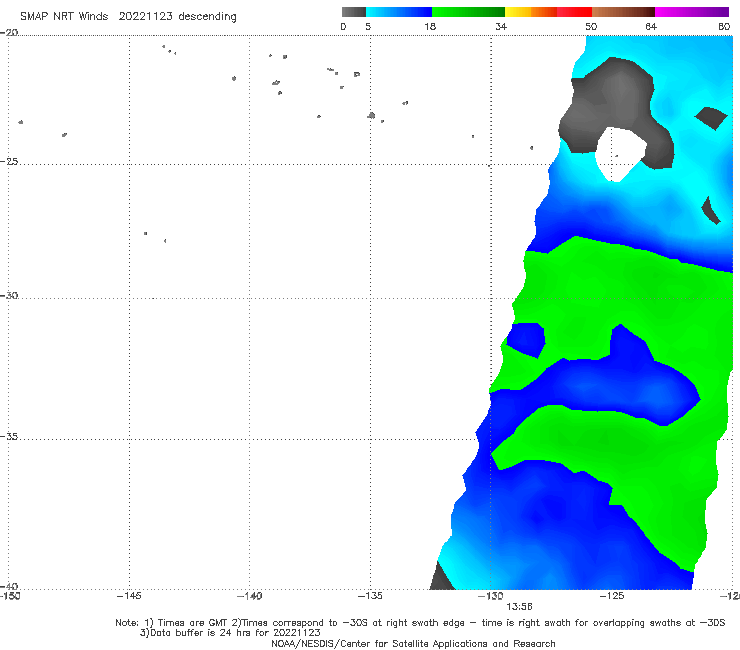The height and width of the screenshot is (650, 740).
Task: Click the 'Data buffer is 24 hrs' note line
Action: (x=230, y=633)
